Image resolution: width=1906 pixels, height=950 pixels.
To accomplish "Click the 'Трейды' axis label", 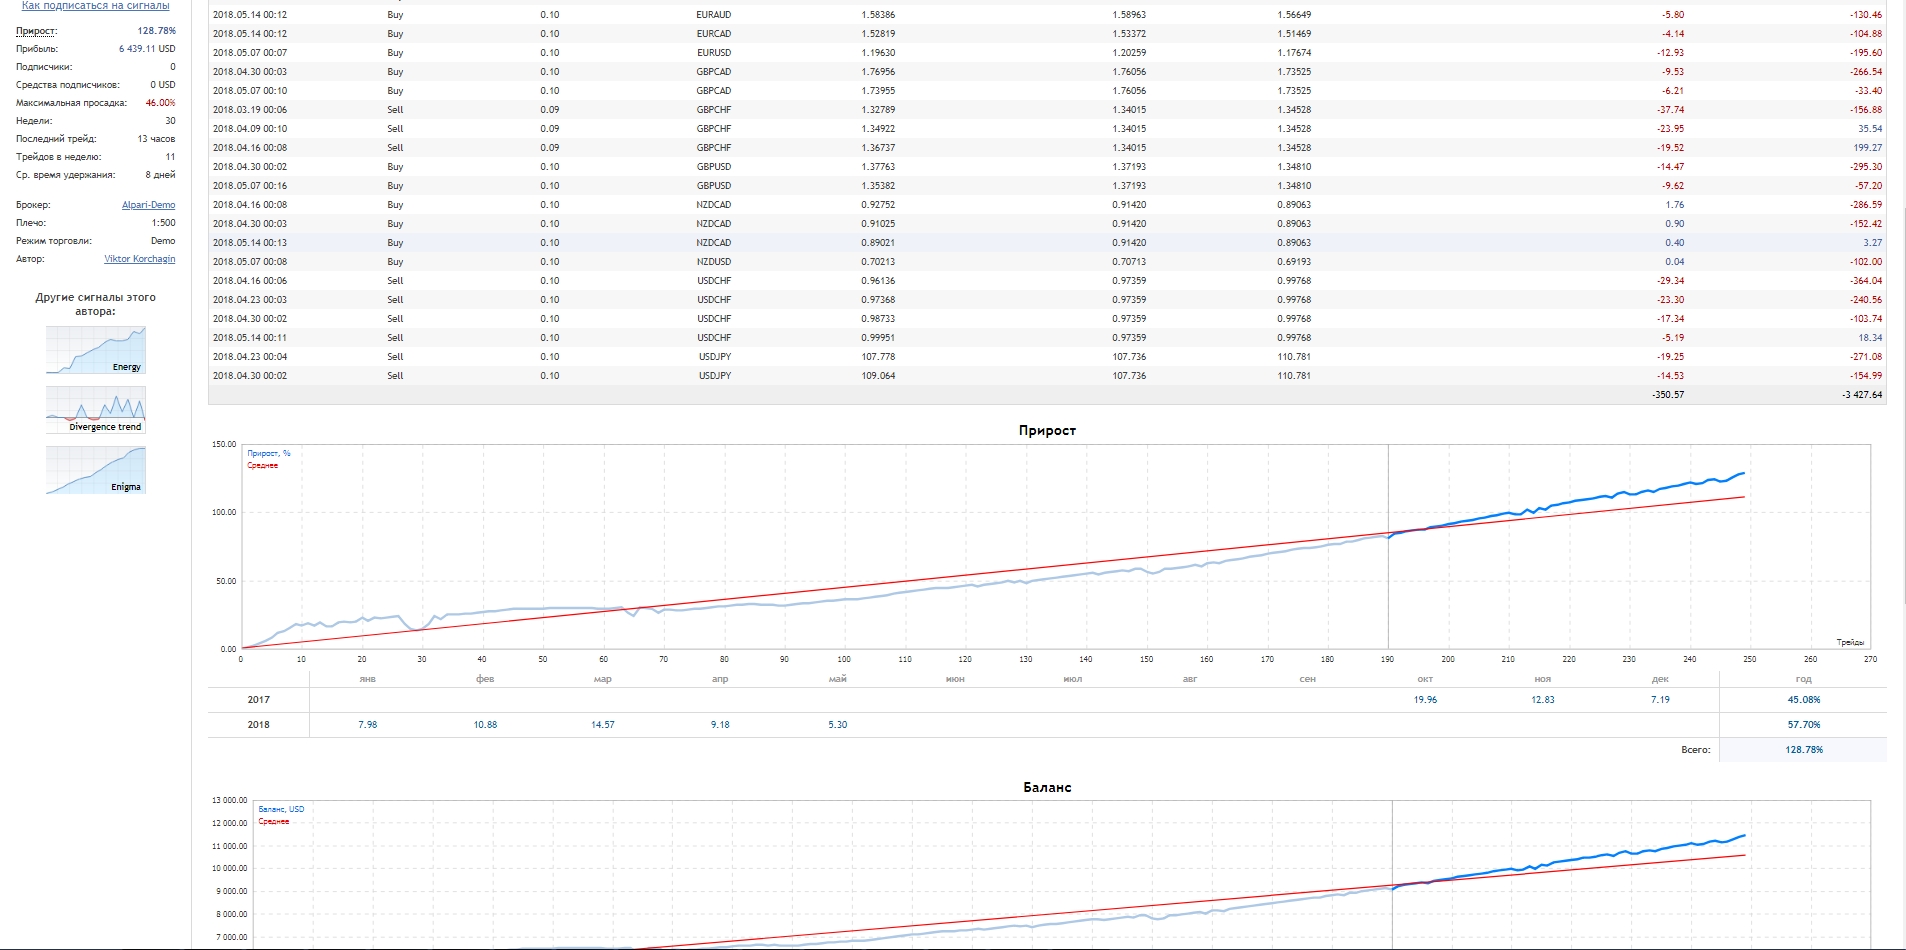I will 1850,642.
